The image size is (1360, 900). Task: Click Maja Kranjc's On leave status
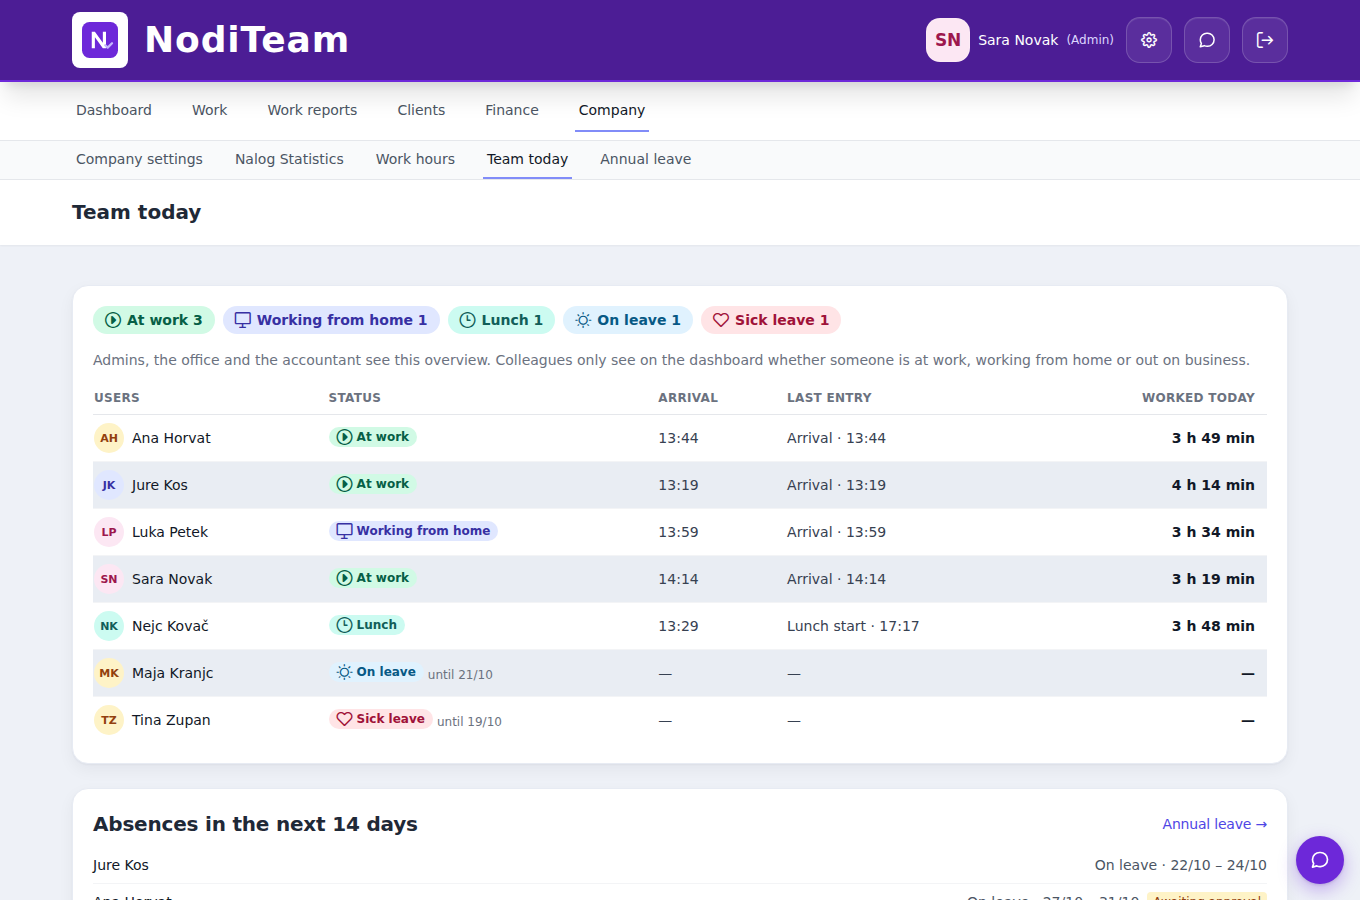pyautogui.click(x=376, y=672)
